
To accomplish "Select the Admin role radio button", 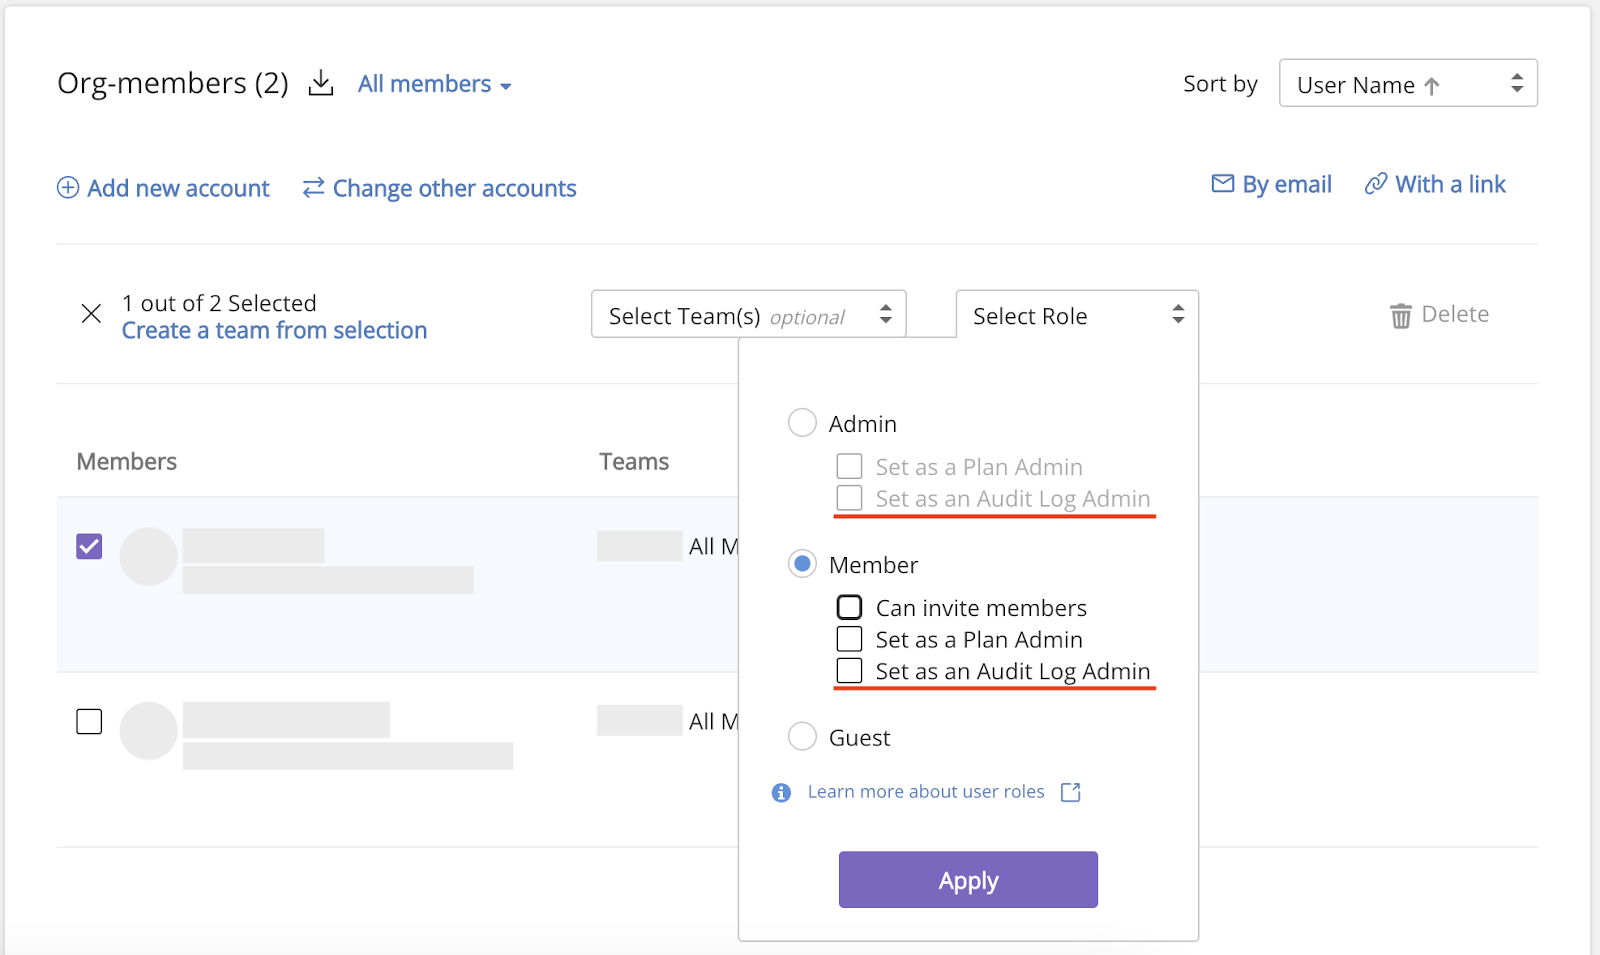I will [802, 422].
